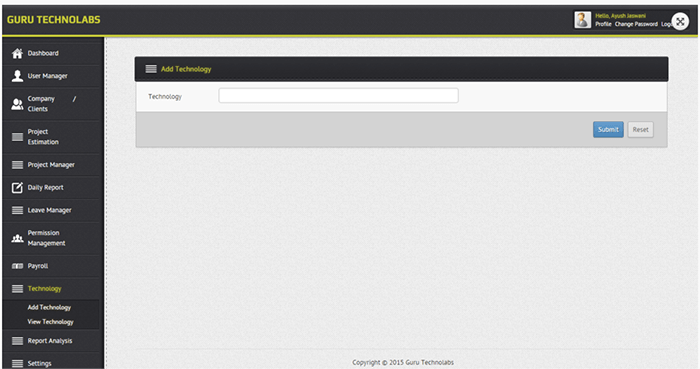The image size is (700, 369).
Task: Click the Technology text input field
Action: tap(338, 95)
